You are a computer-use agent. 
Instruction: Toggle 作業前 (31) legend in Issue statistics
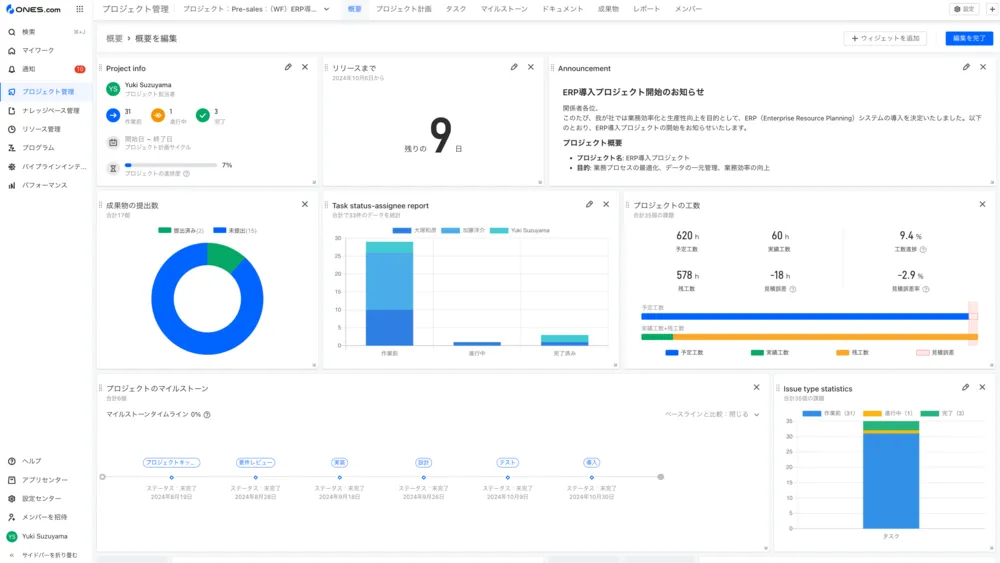828,413
